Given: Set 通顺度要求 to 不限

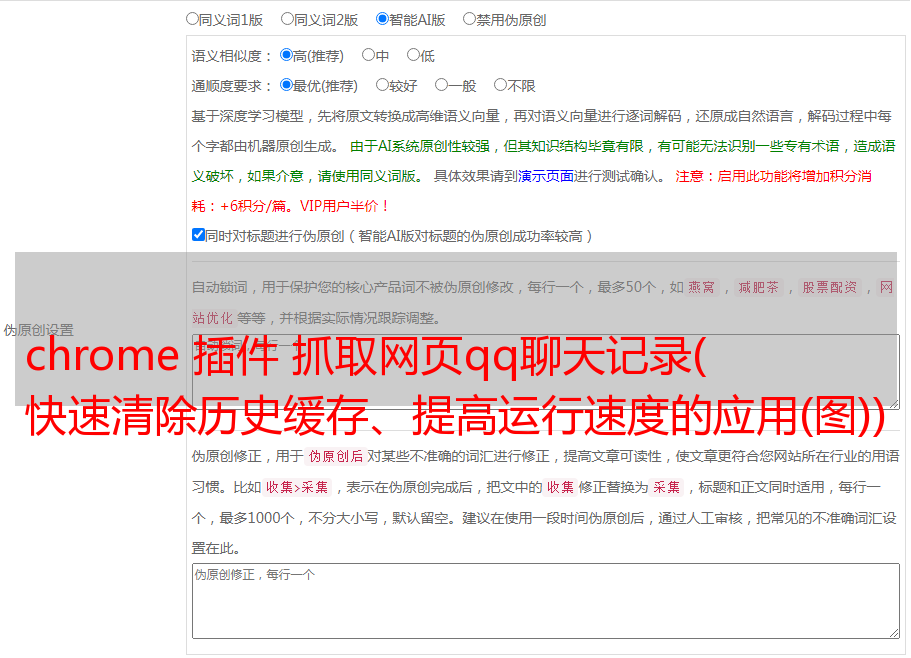Looking at the screenshot, I should click(x=500, y=85).
